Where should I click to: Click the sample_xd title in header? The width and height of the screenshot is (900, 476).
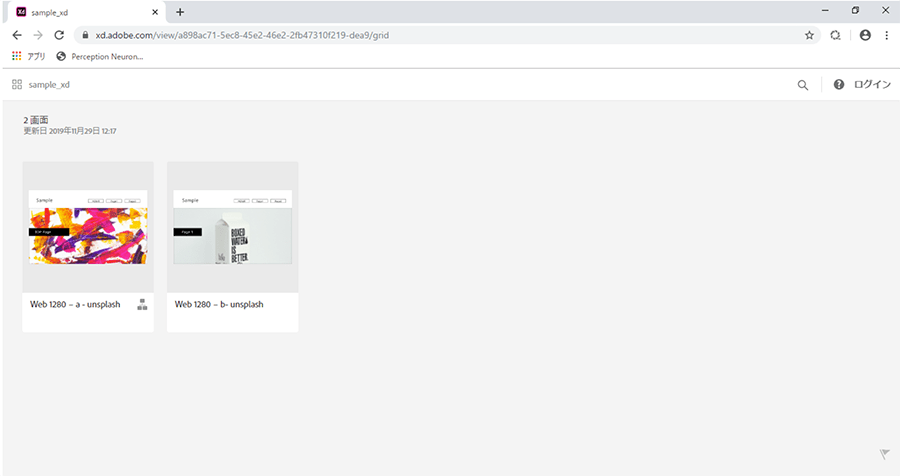pos(49,84)
